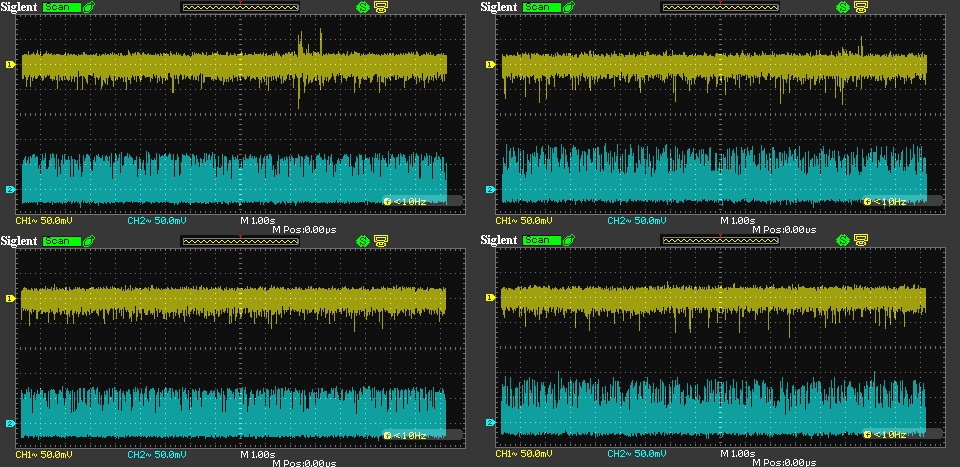Click the waveform memory bar in top-right capture
The image size is (960, 467).
pyautogui.click(x=720, y=7)
